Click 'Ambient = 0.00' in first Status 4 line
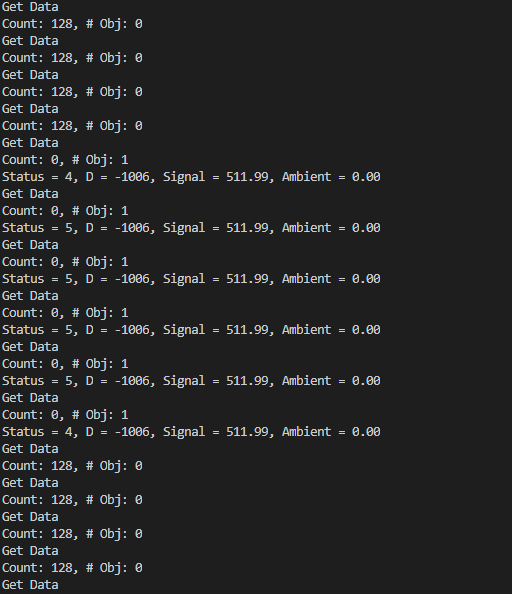The width and height of the screenshot is (512, 594). tap(331, 177)
